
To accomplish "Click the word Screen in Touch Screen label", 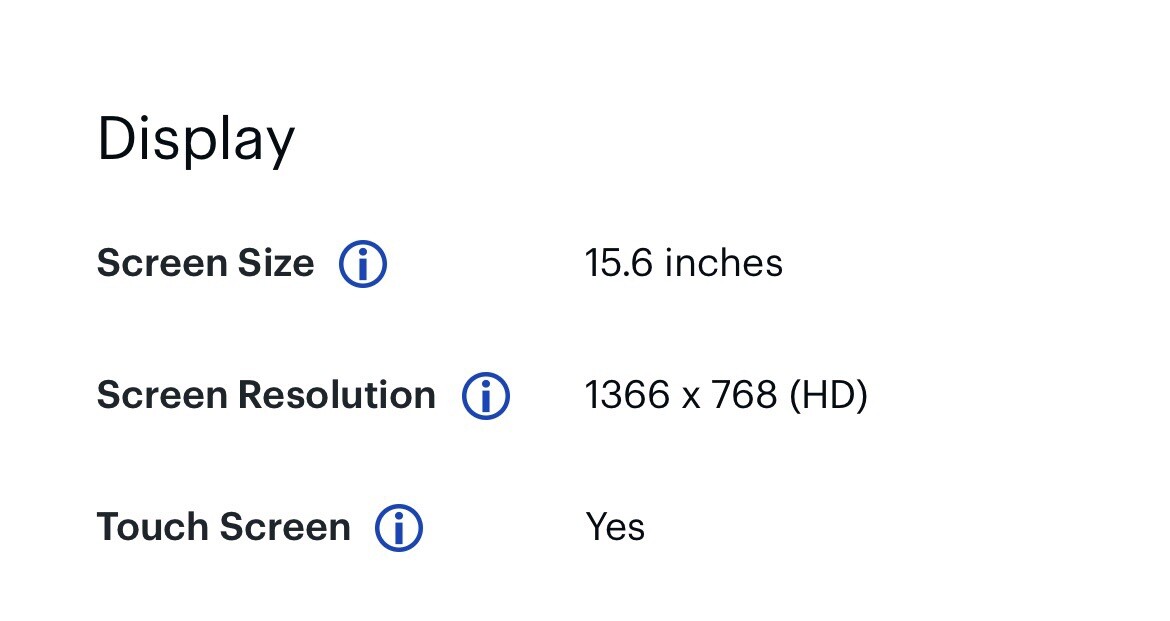I will pos(285,527).
